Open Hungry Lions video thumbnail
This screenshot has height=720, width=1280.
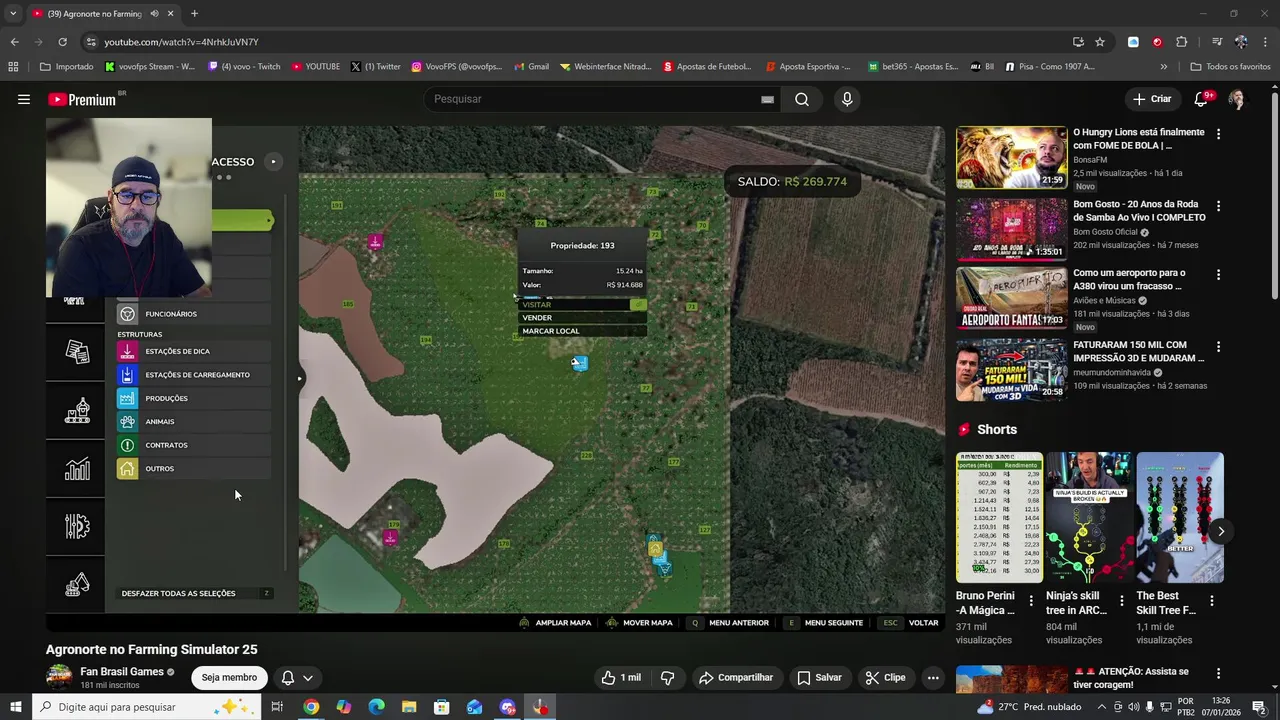[1011, 156]
